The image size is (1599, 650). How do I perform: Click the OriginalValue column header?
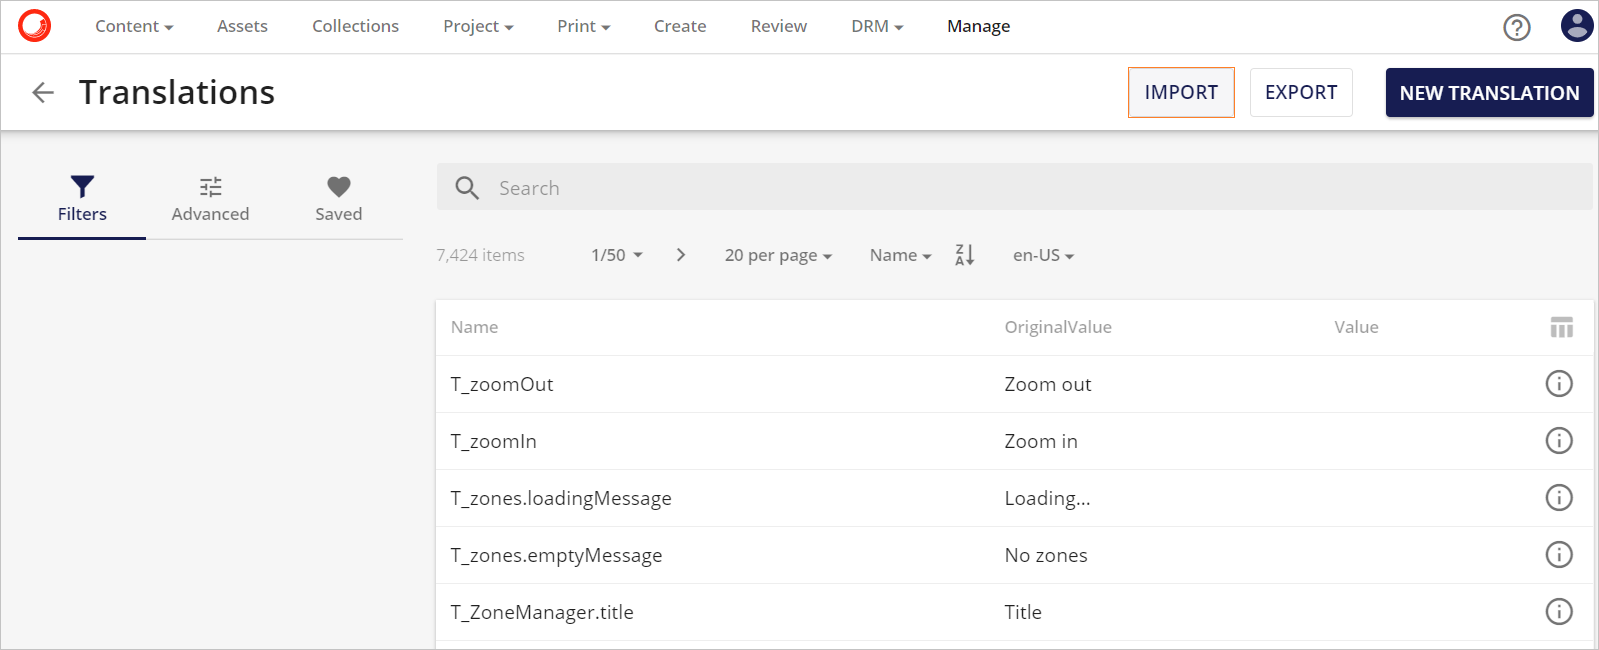click(x=1058, y=327)
